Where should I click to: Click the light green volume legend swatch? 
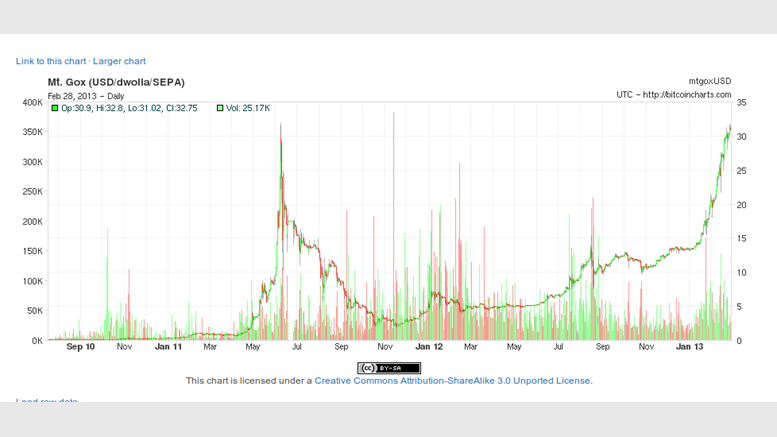[220, 108]
